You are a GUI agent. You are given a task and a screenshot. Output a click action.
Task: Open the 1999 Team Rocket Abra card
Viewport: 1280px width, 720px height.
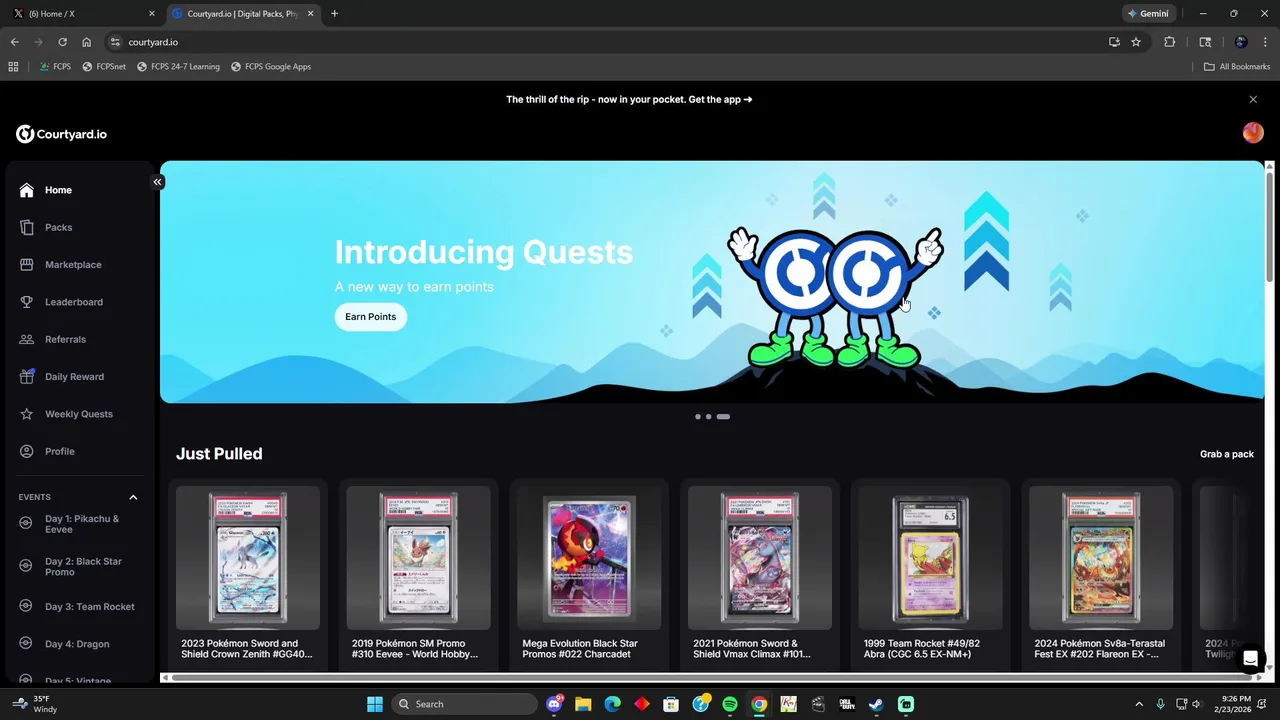[x=931, y=575]
